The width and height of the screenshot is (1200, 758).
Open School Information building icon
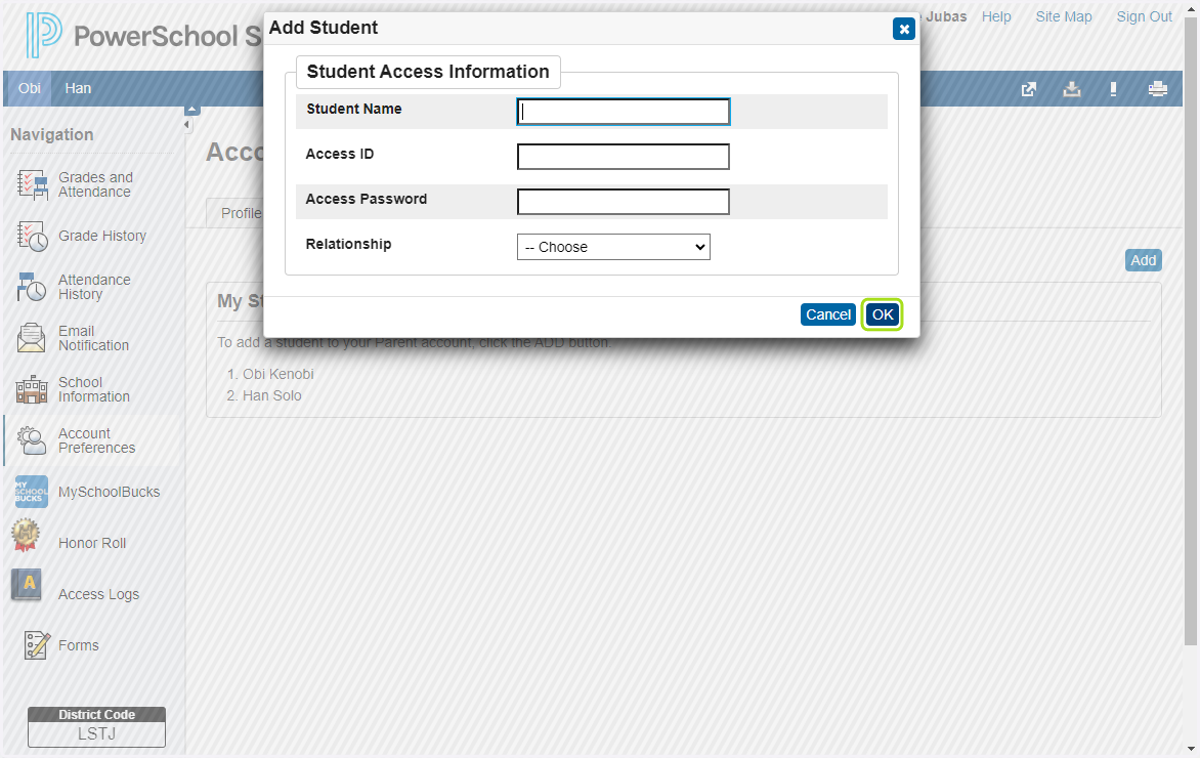pos(32,389)
